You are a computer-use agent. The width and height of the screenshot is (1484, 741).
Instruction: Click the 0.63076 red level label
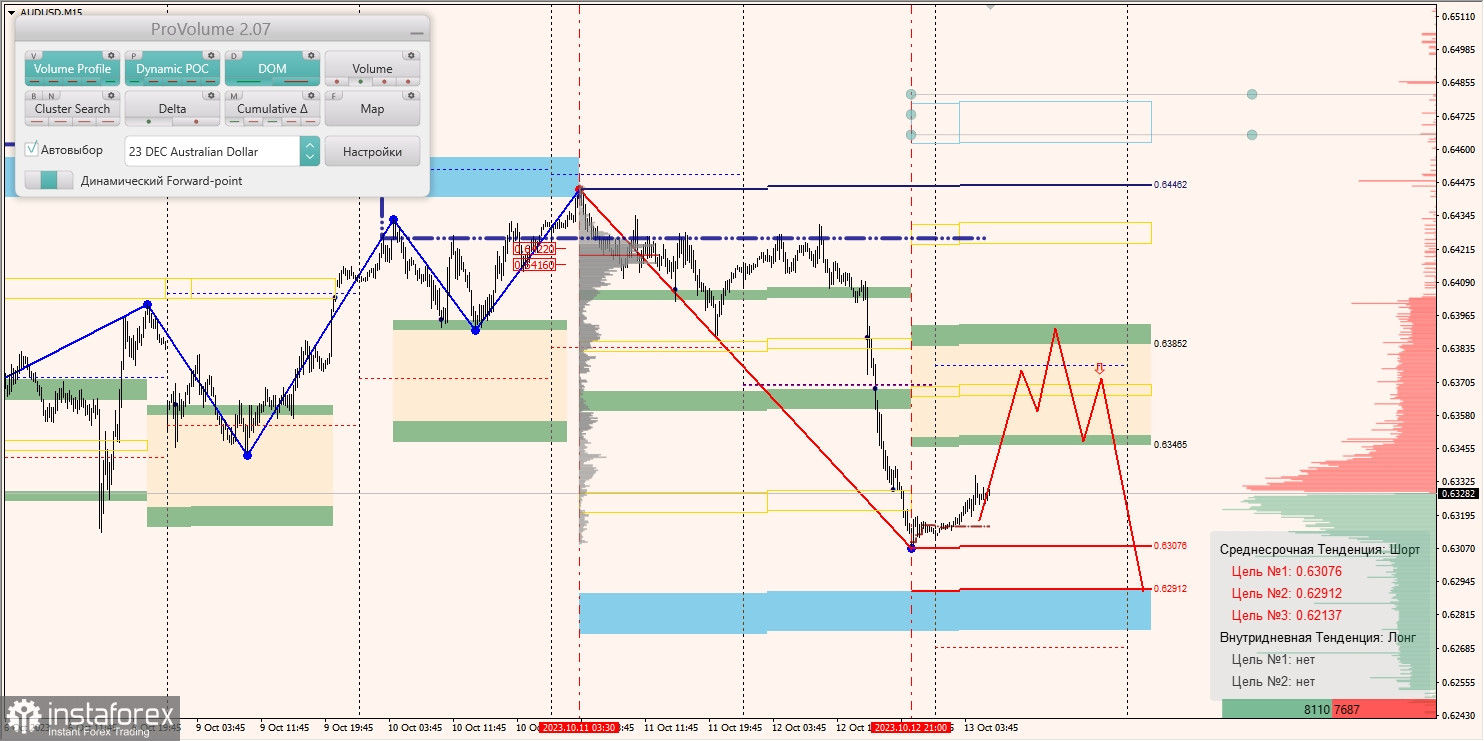tap(1170, 545)
